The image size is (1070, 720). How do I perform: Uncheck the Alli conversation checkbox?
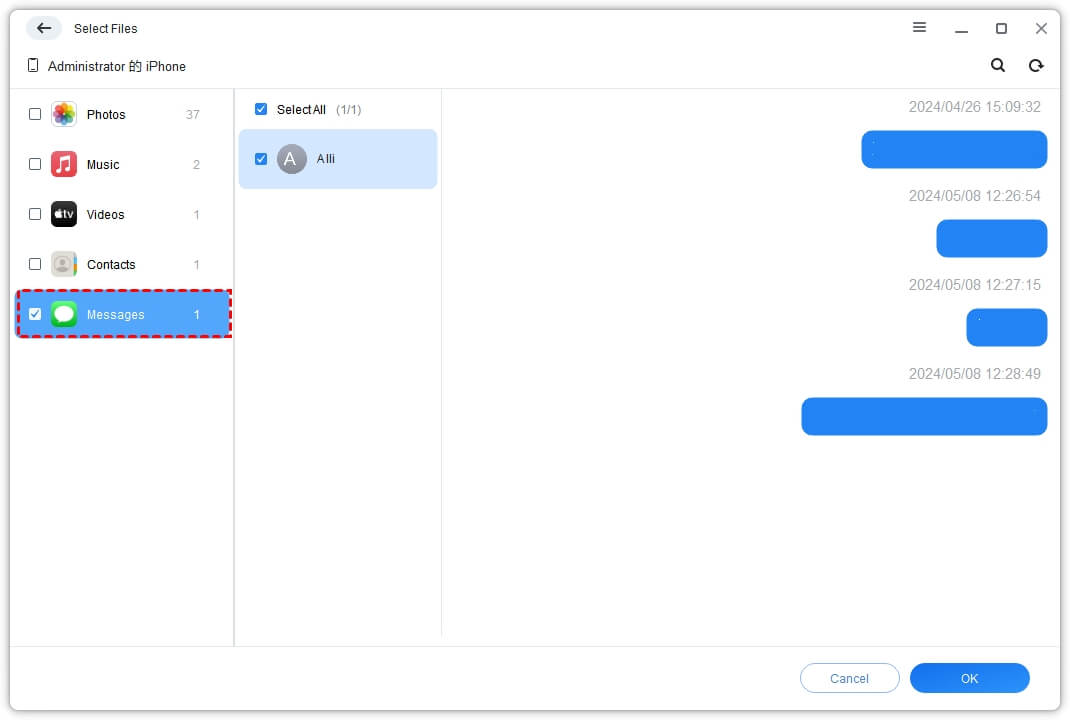pyautogui.click(x=261, y=158)
